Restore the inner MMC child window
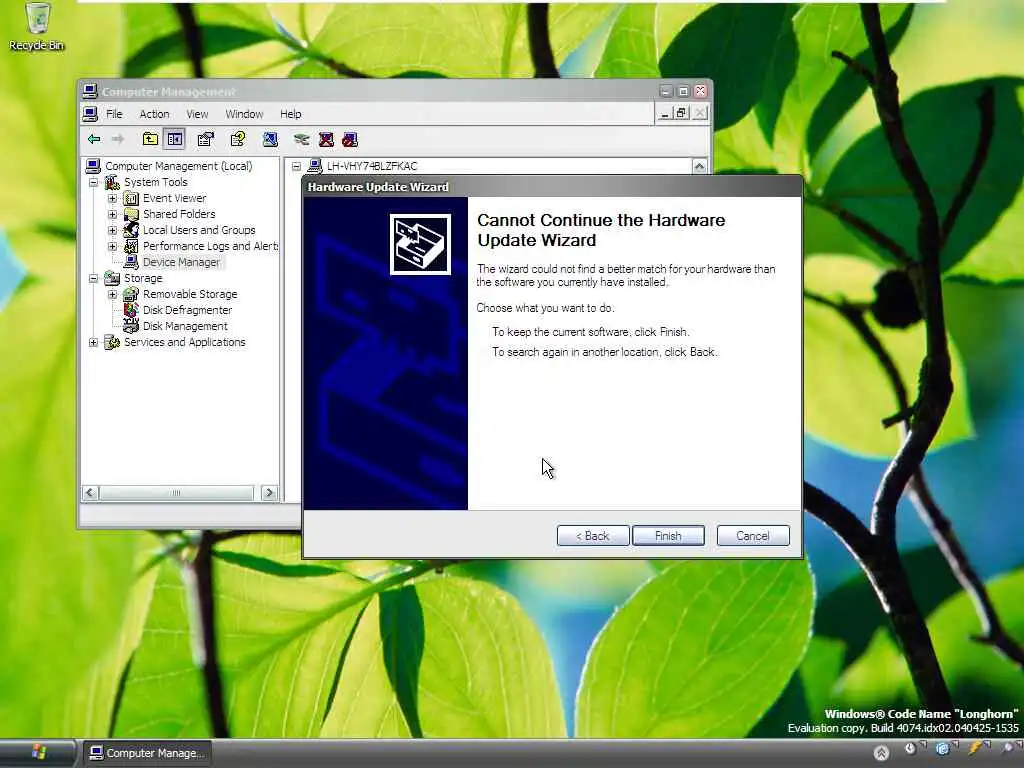The image size is (1024, 768). (681, 113)
